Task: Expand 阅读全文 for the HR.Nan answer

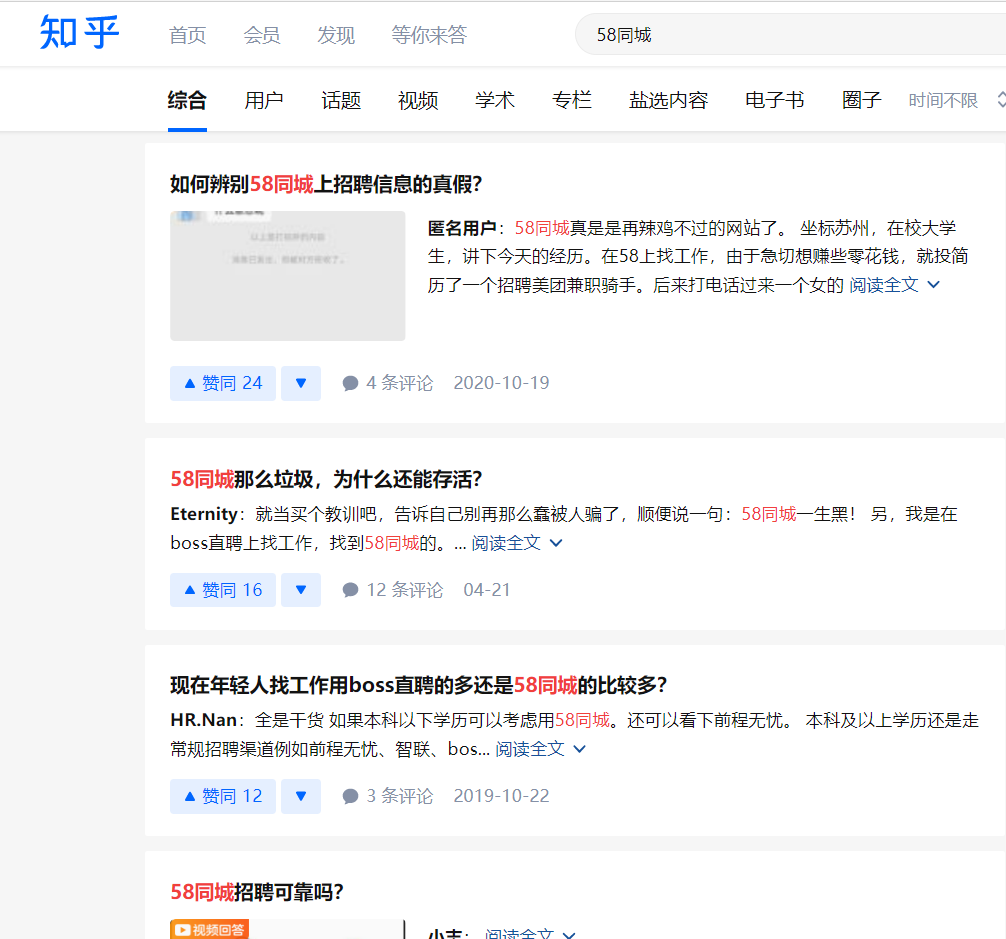Action: [540, 749]
